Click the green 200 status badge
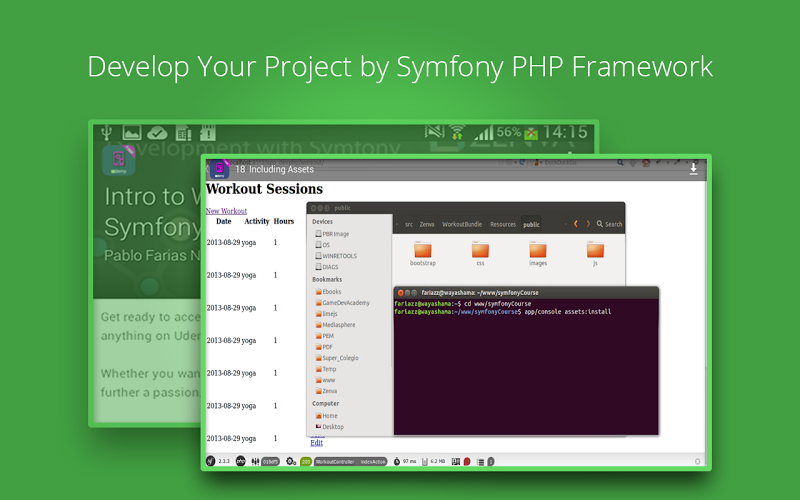The height and width of the screenshot is (500, 800). point(306,461)
